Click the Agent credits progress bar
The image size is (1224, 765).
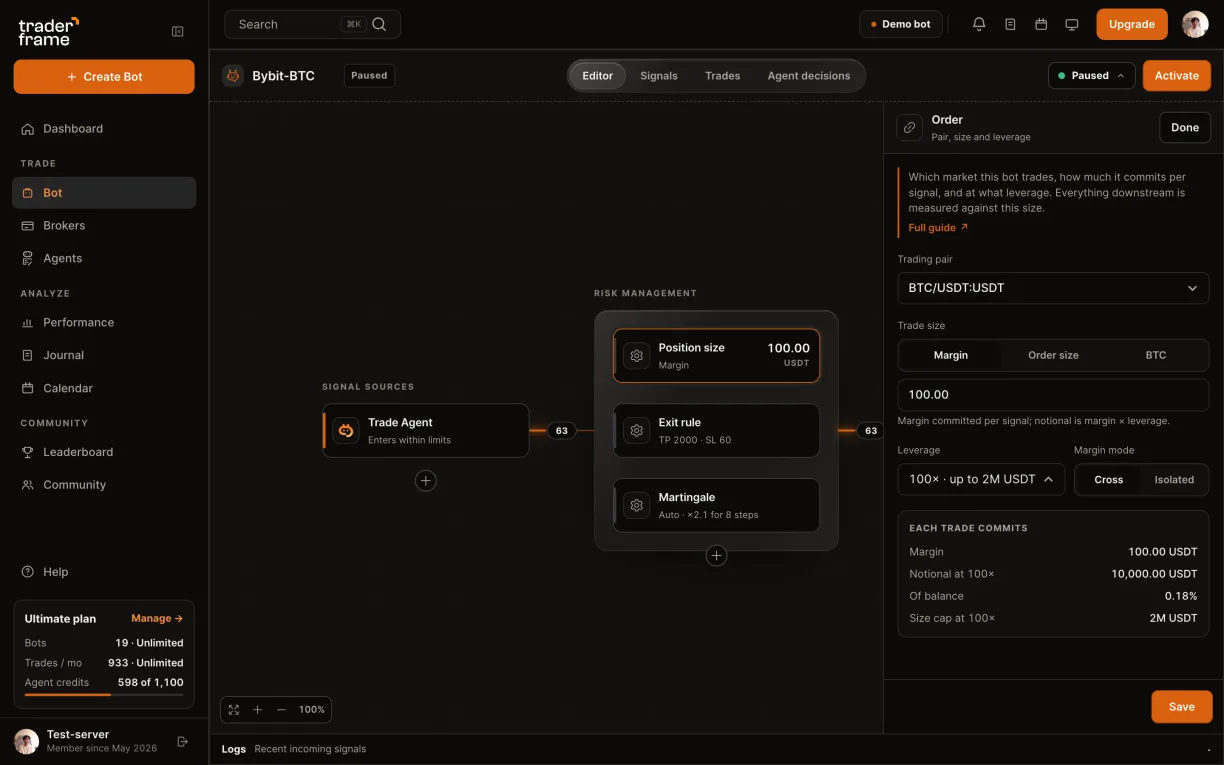(104, 694)
